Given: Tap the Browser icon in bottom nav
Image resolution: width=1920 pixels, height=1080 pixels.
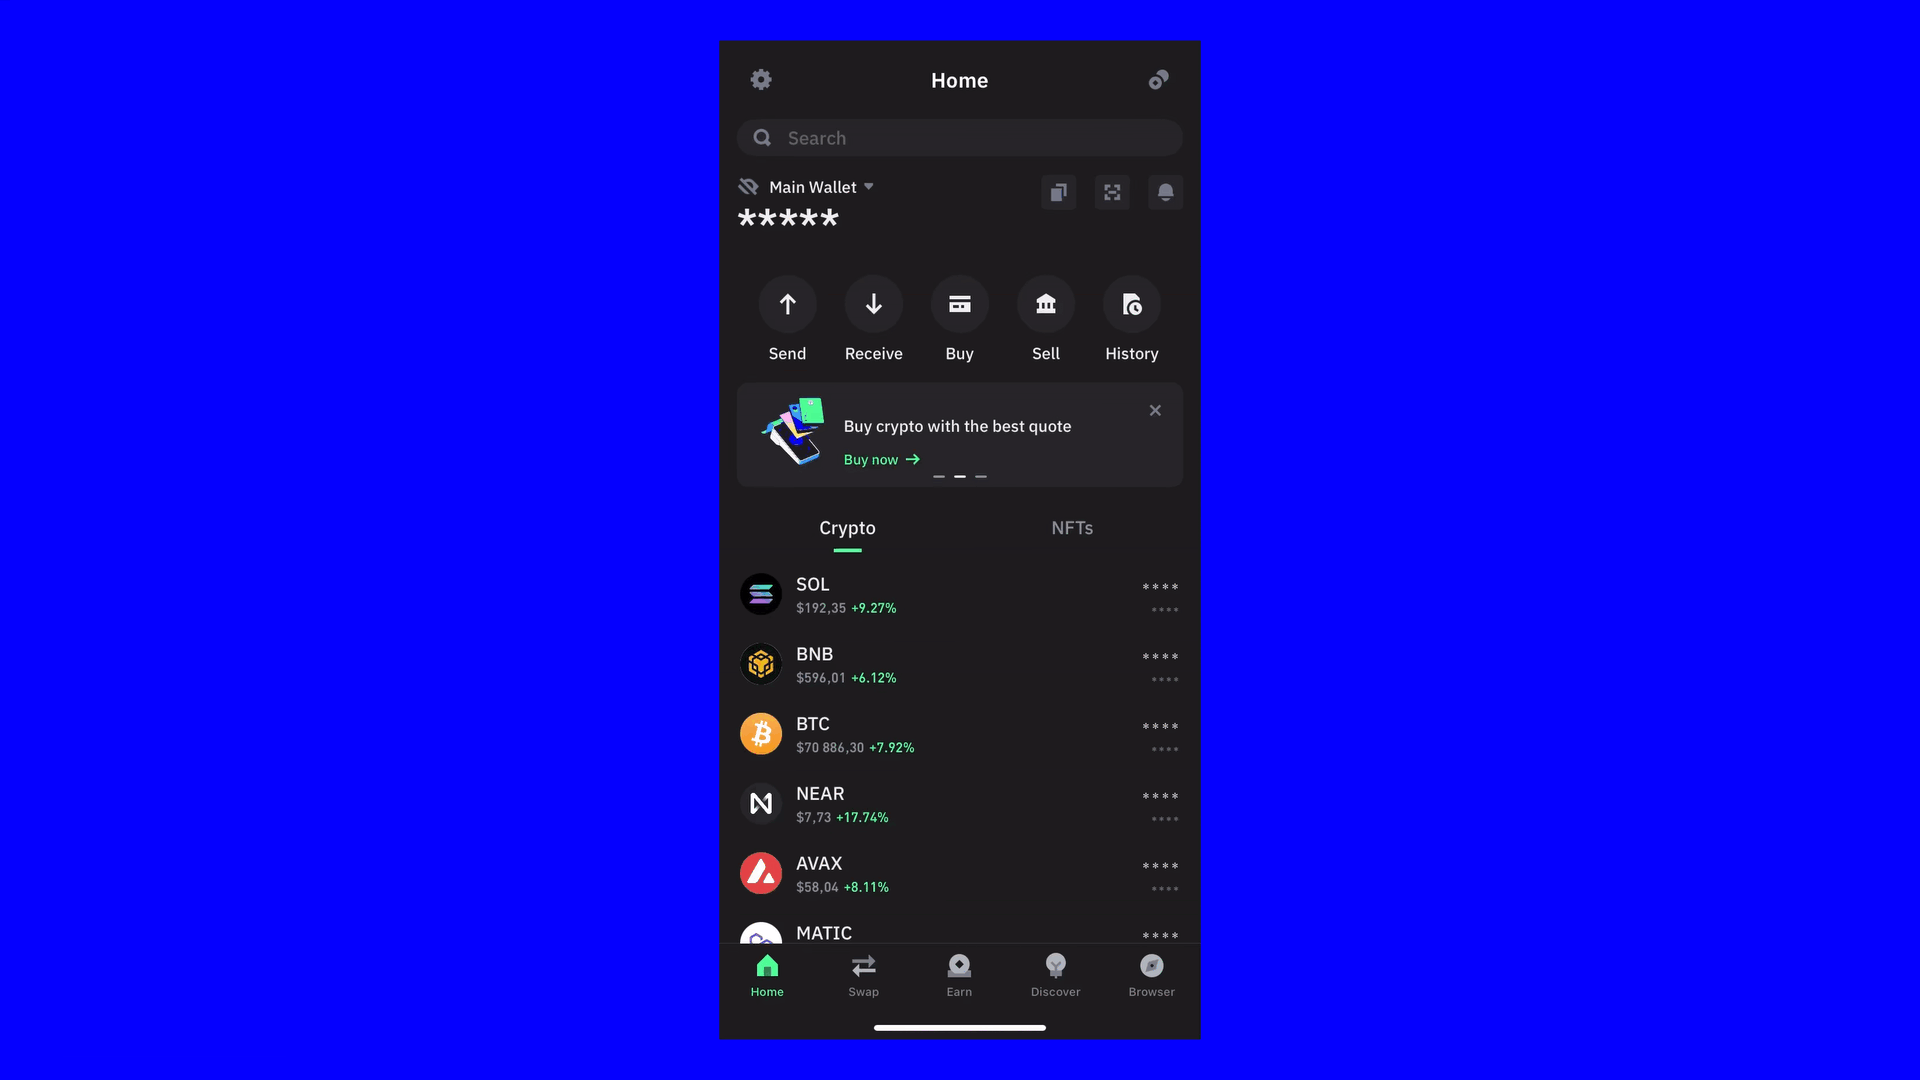Looking at the screenshot, I should point(1151,973).
